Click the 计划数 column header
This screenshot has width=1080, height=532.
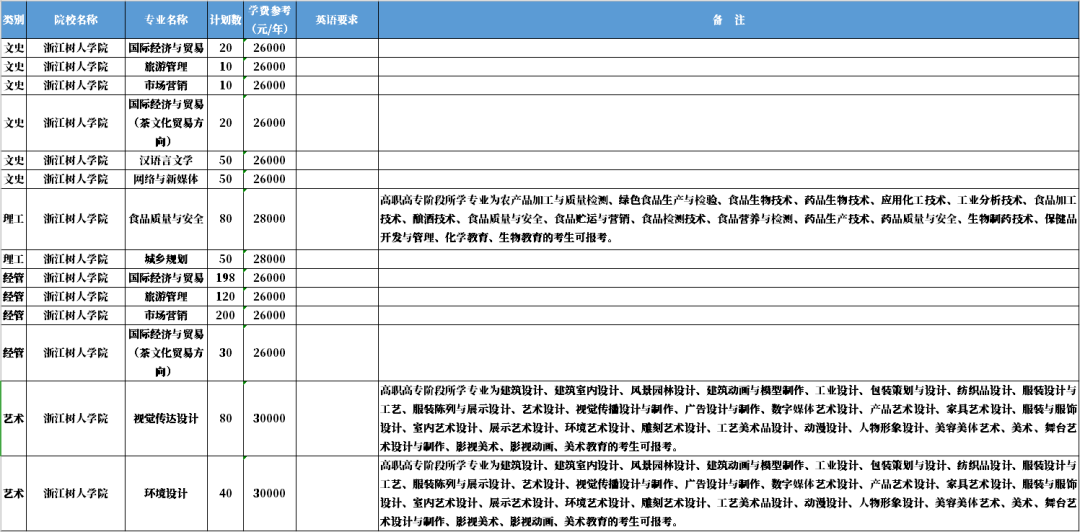[225, 19]
